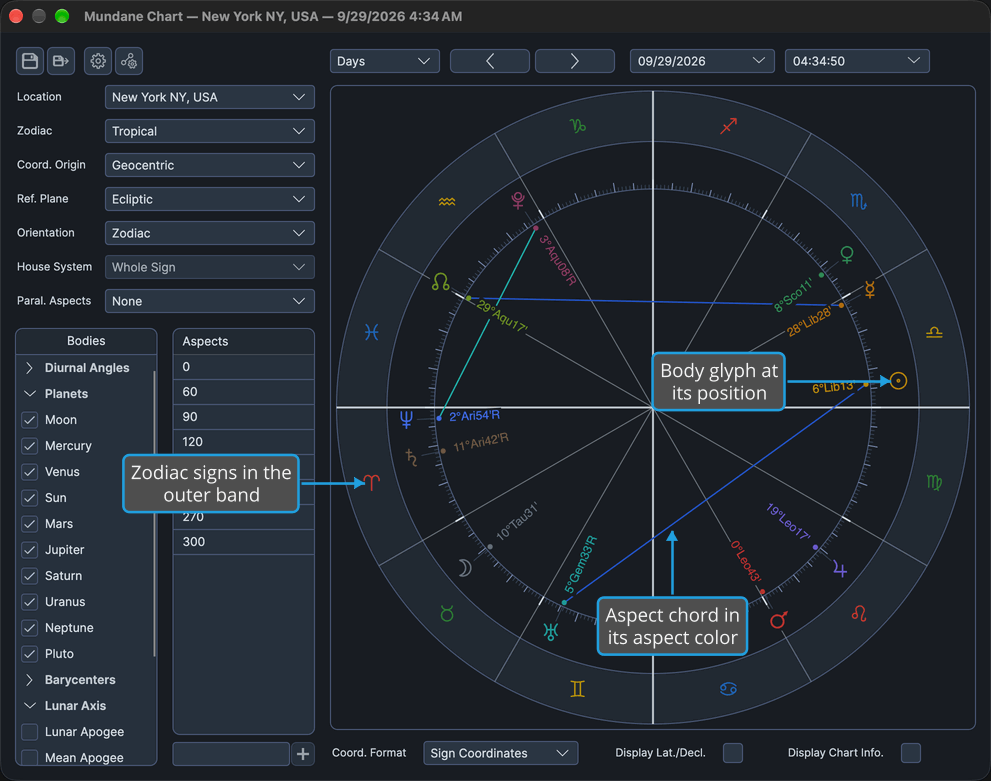Select the 60 aspect row
Screen dimensions: 991x781
[243, 392]
